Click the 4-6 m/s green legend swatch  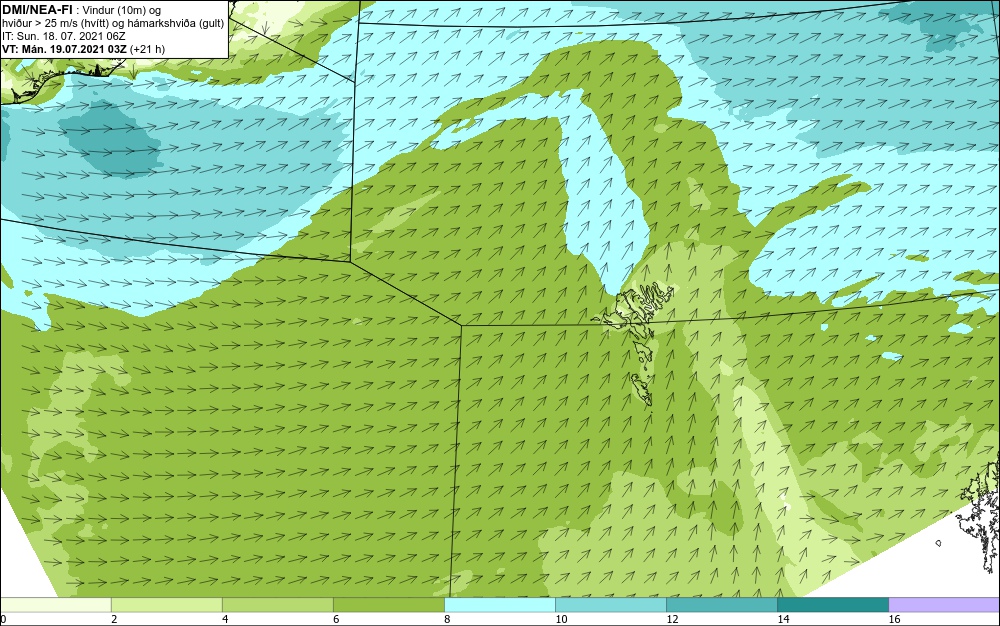coord(277,605)
